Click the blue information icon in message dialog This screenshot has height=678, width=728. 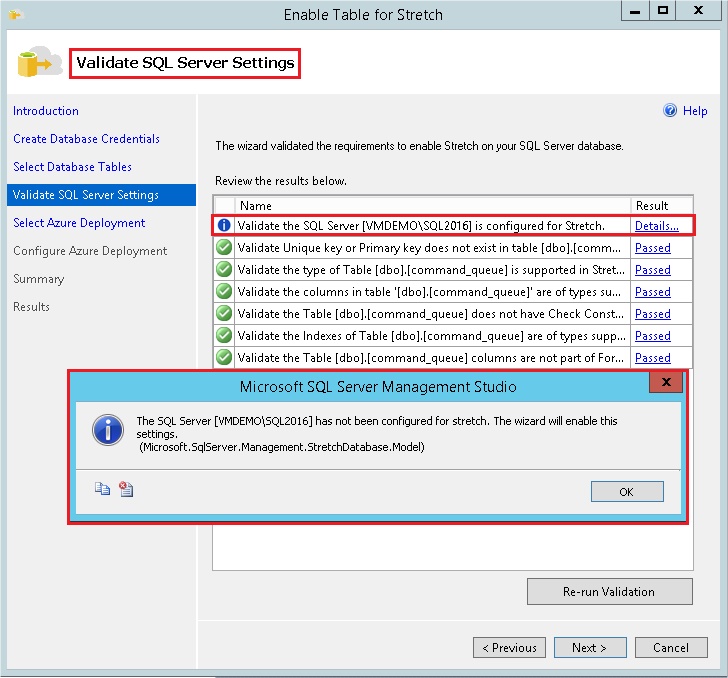(x=107, y=431)
